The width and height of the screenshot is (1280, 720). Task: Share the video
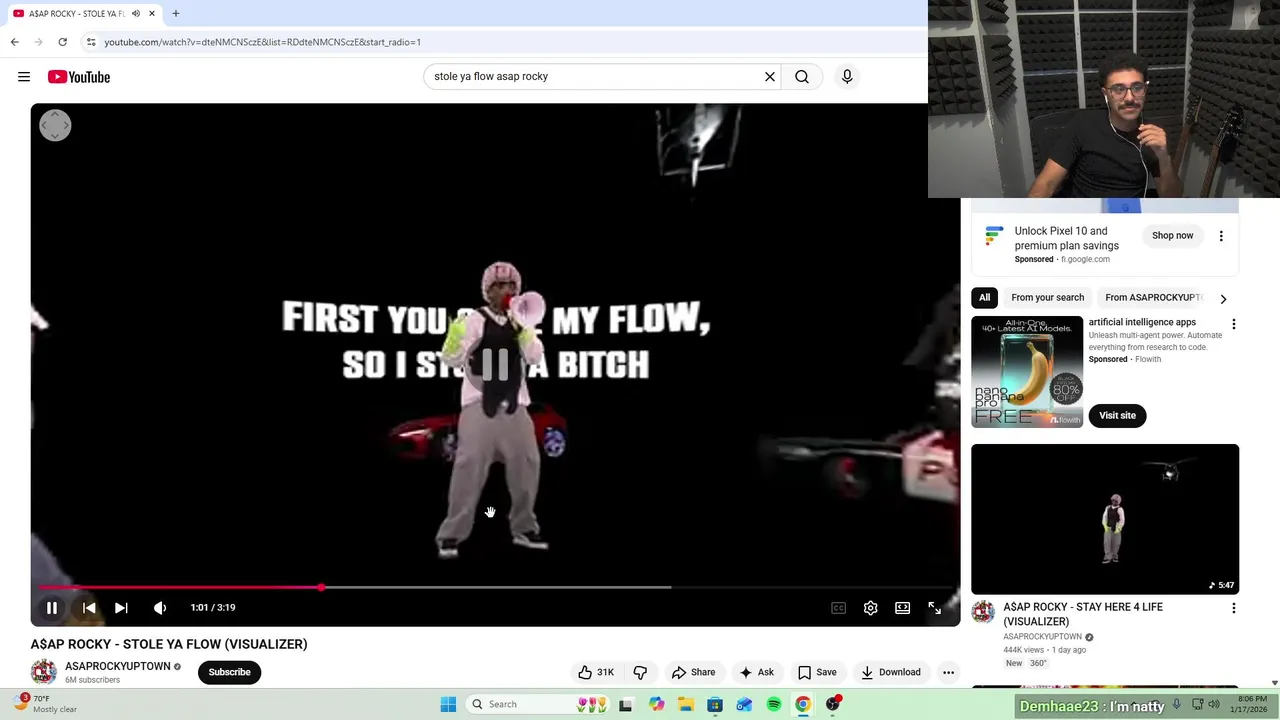[x=693, y=672]
